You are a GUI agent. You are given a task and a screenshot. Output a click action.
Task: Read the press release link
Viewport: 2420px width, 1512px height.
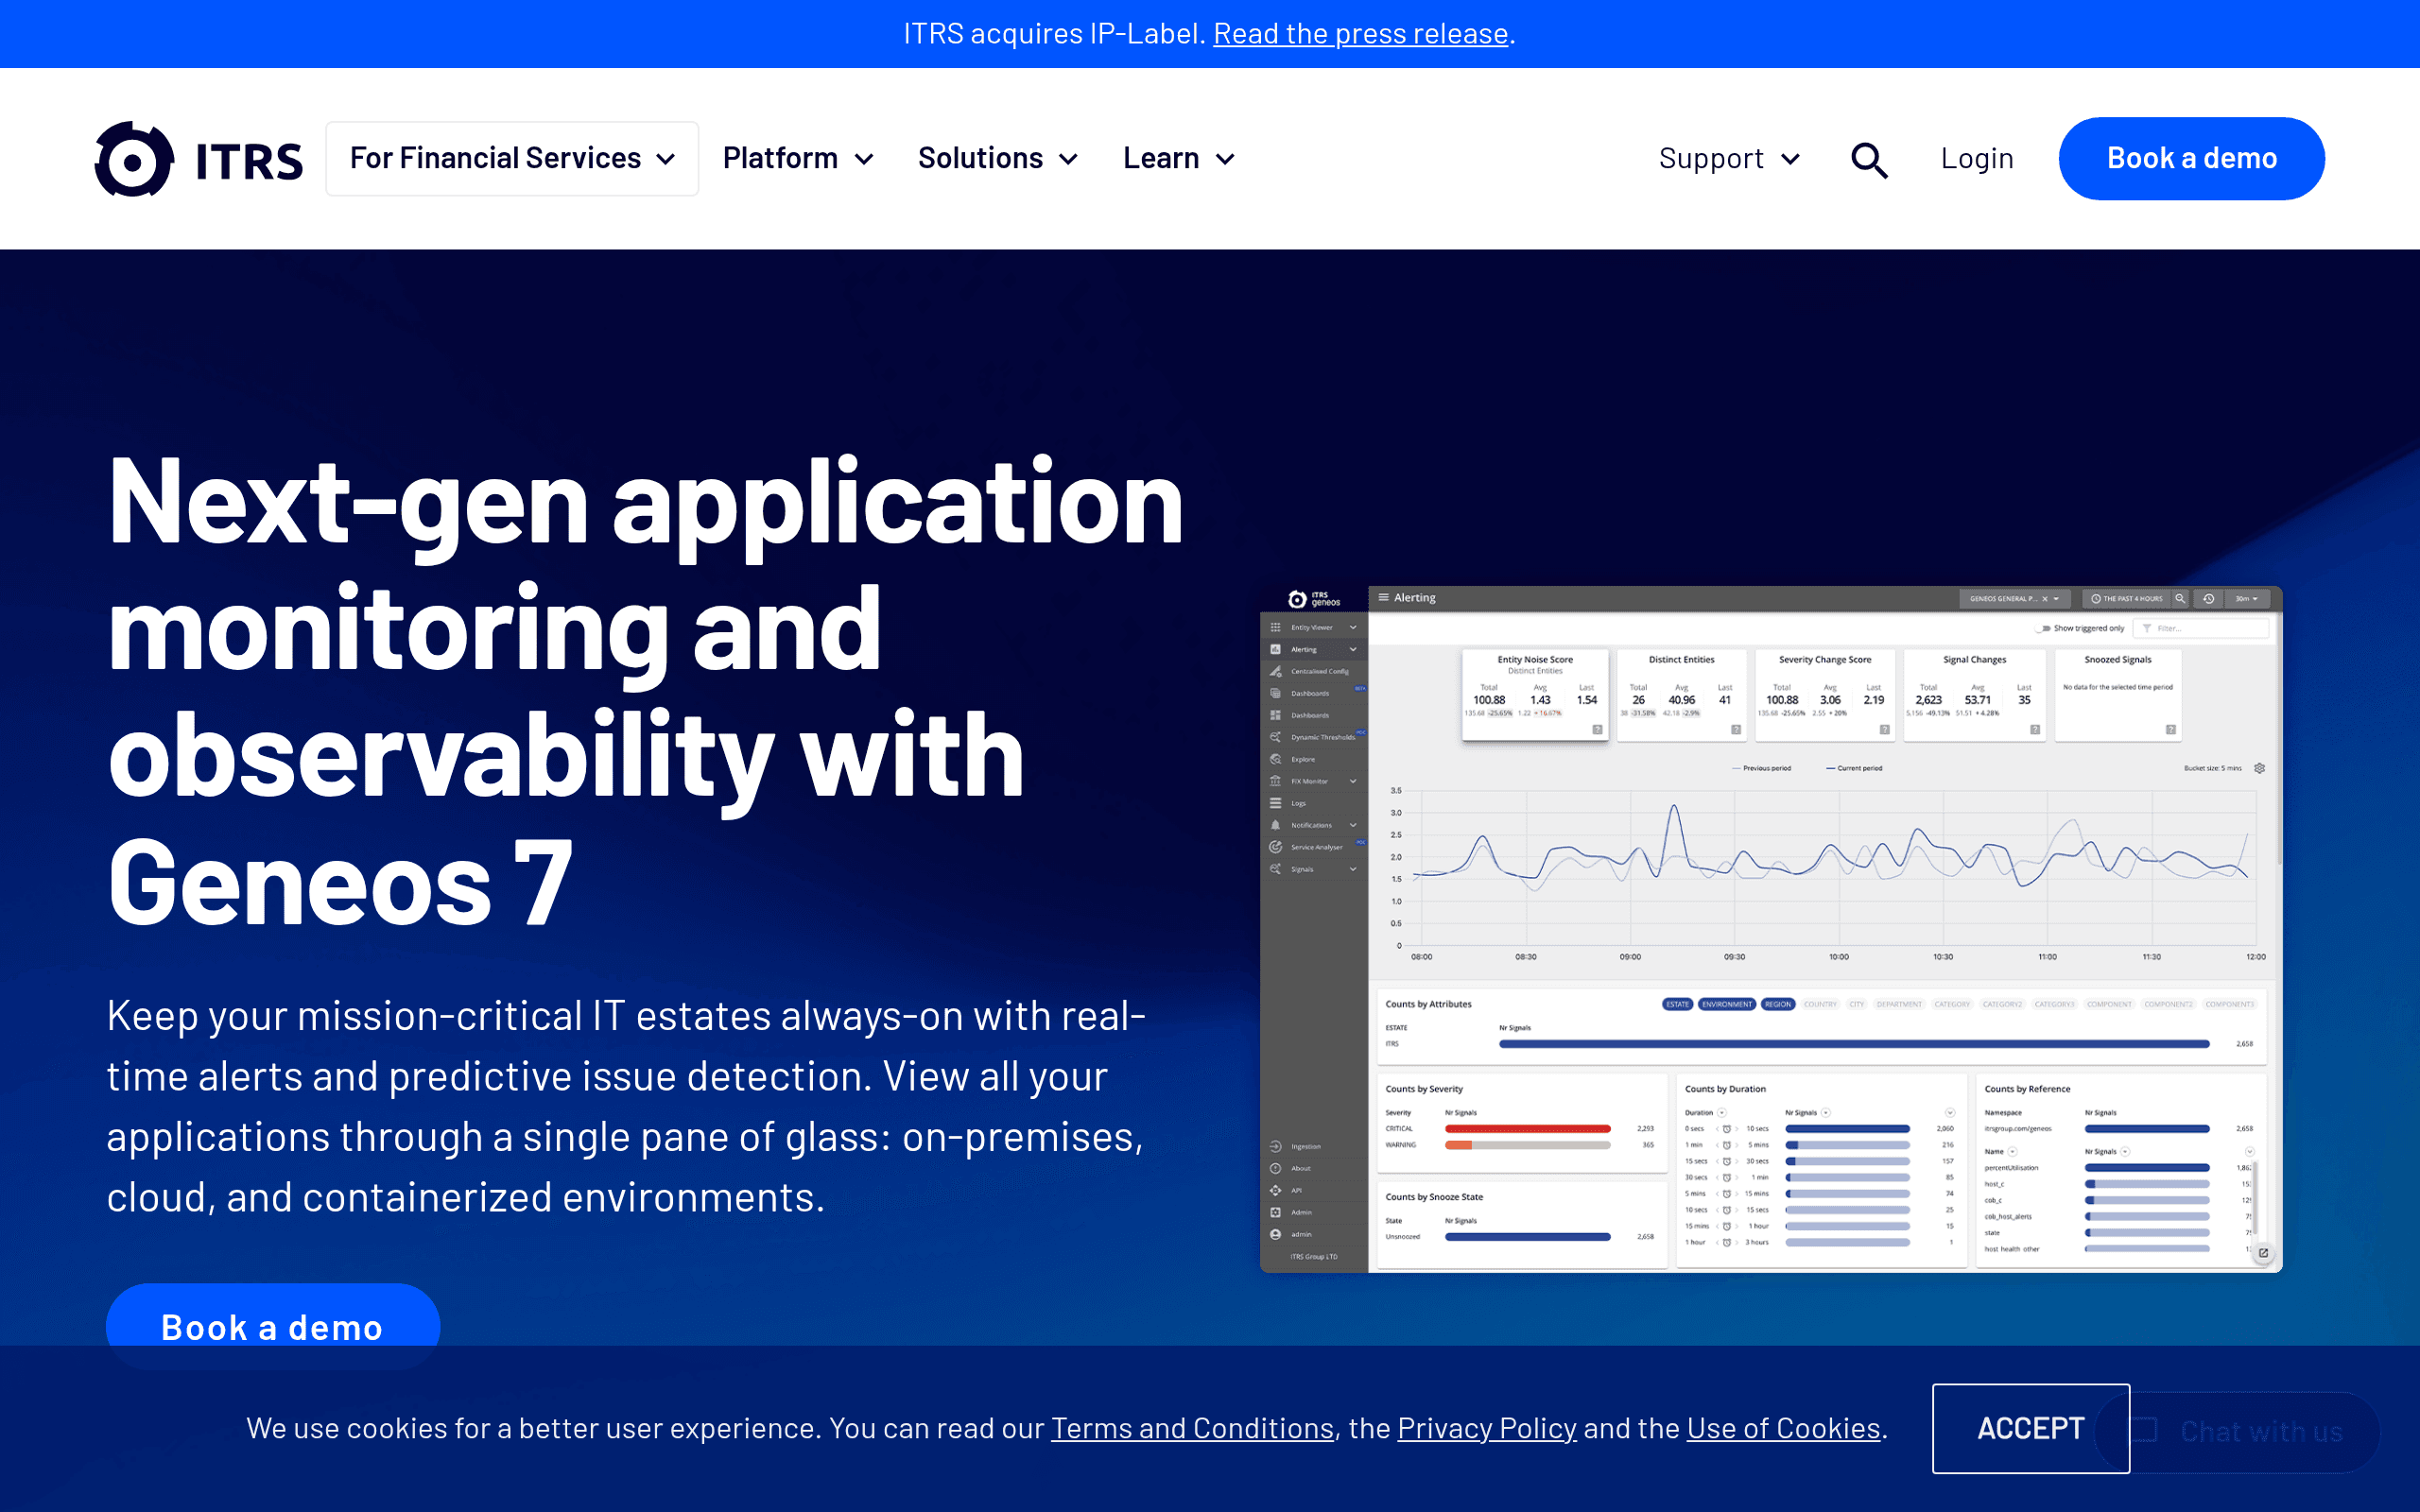[x=1360, y=34]
